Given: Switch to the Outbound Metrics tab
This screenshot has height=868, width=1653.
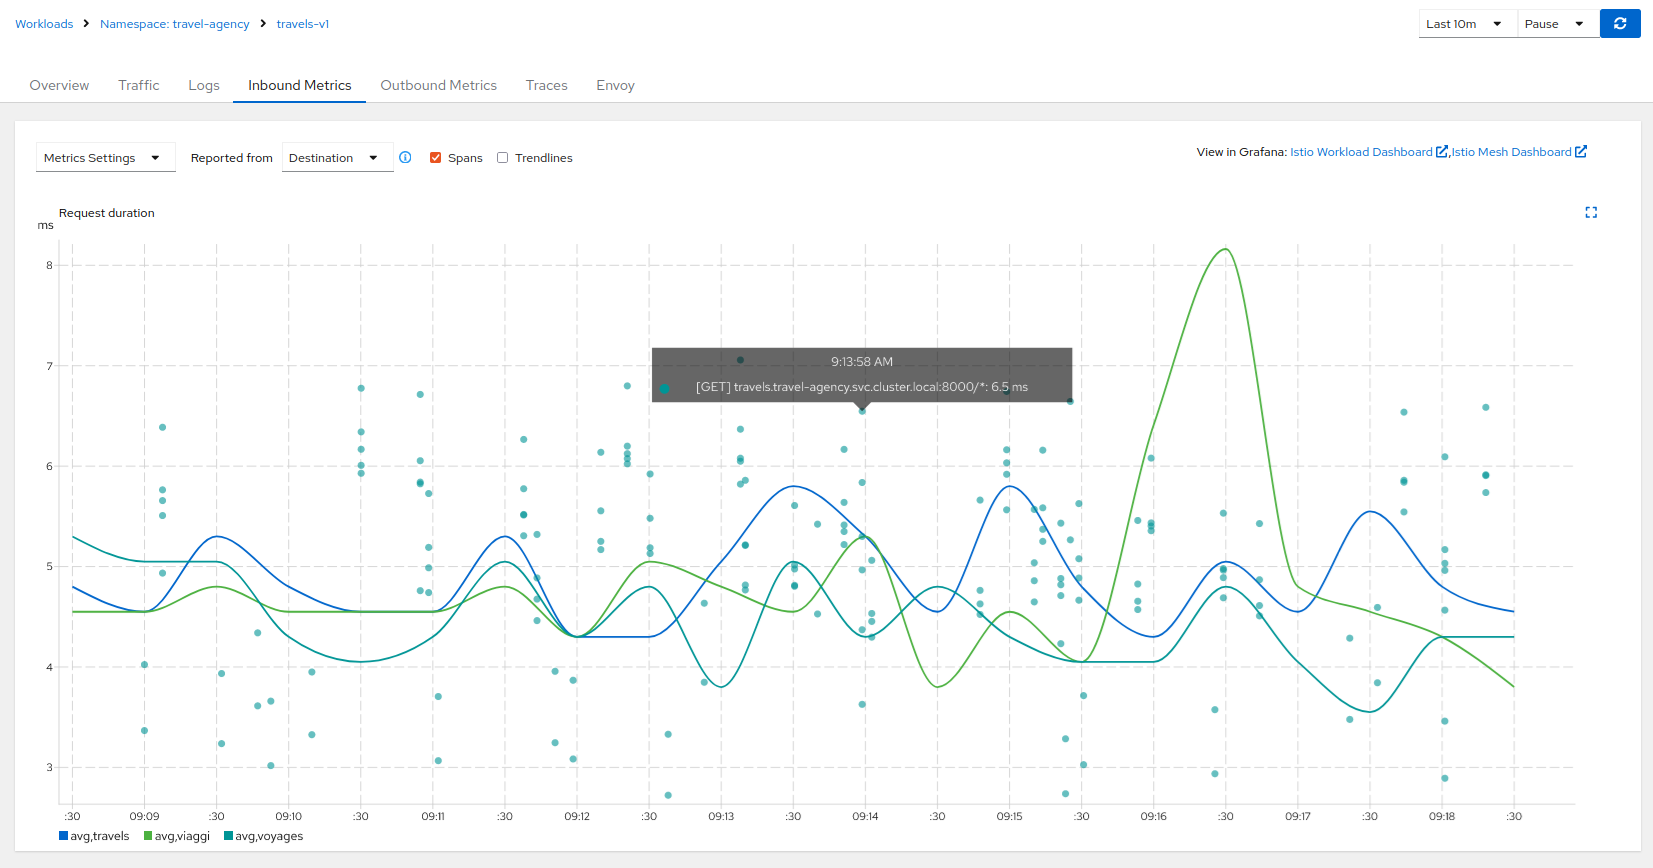Looking at the screenshot, I should point(438,85).
